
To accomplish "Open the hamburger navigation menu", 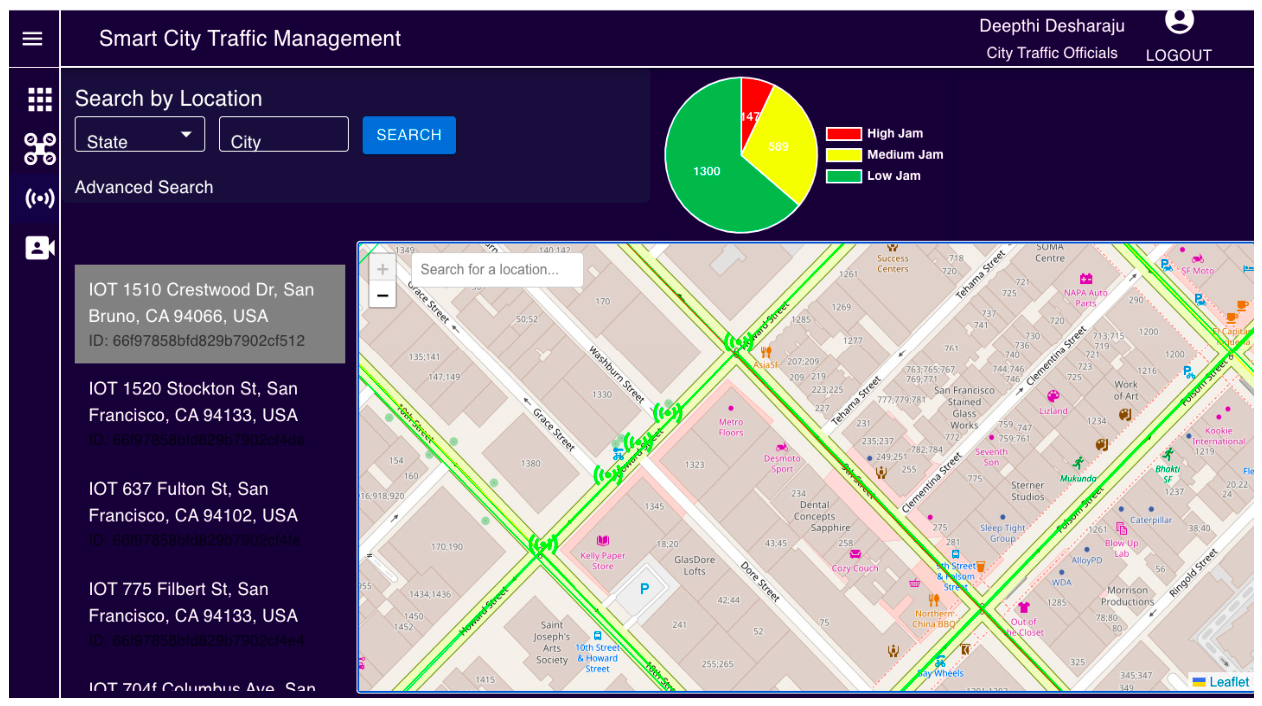I will coord(33,38).
